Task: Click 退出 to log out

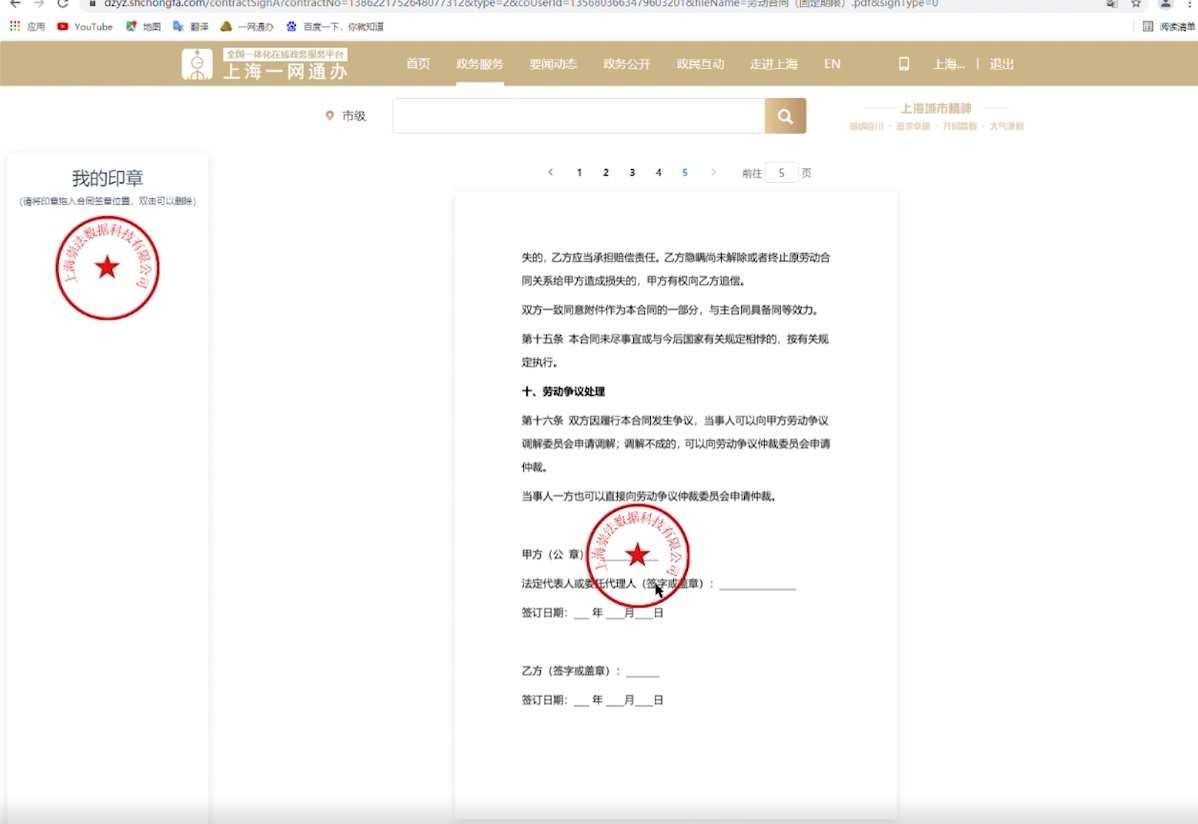Action: pos(1001,64)
